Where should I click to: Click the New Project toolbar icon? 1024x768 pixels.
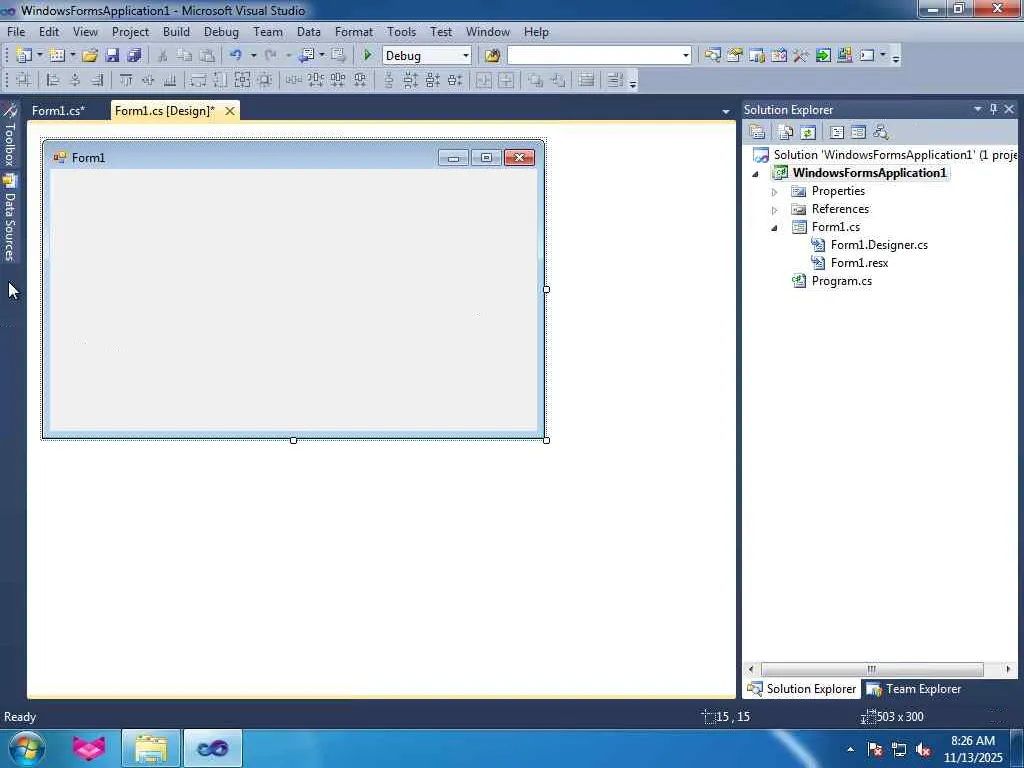(x=24, y=56)
